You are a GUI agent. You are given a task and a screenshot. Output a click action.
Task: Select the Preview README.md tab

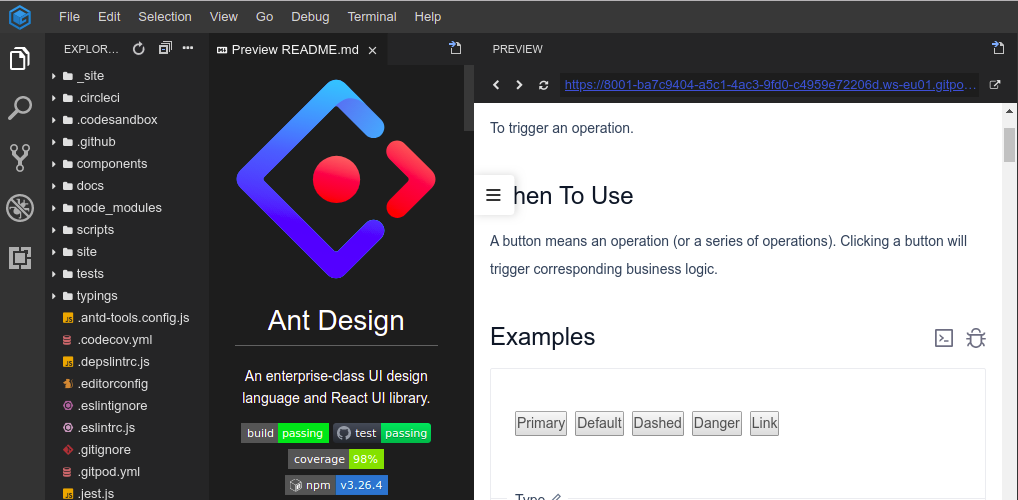(298, 50)
